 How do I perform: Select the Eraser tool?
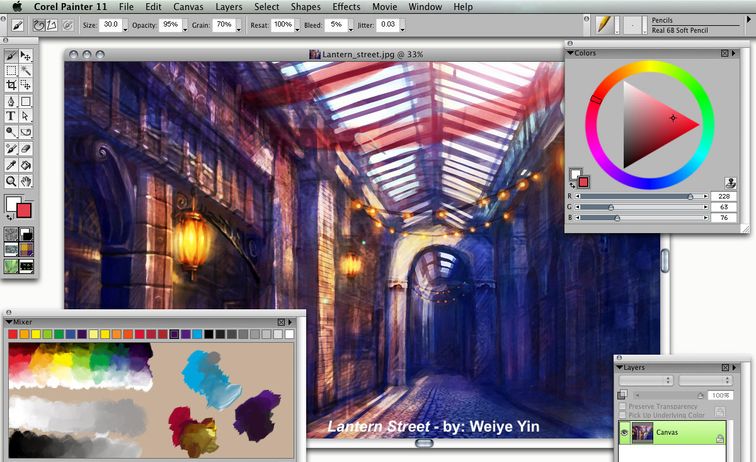26,149
